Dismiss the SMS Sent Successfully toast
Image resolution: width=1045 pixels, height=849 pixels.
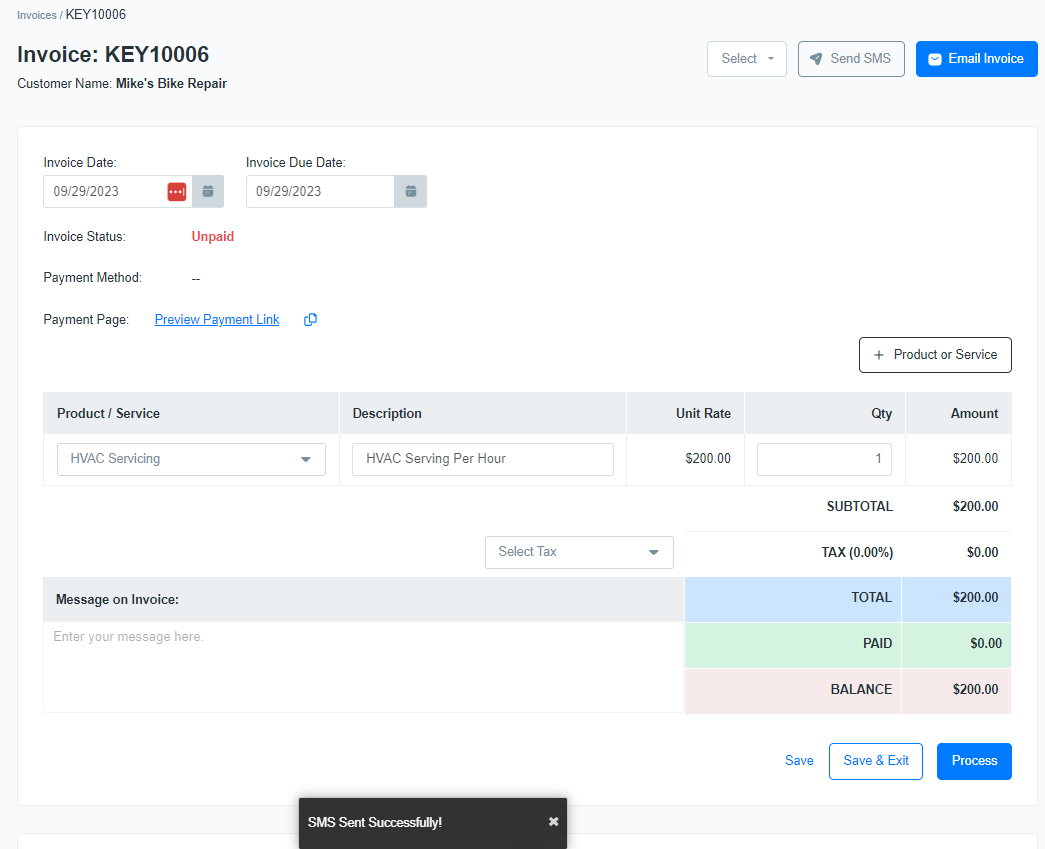[x=553, y=822]
